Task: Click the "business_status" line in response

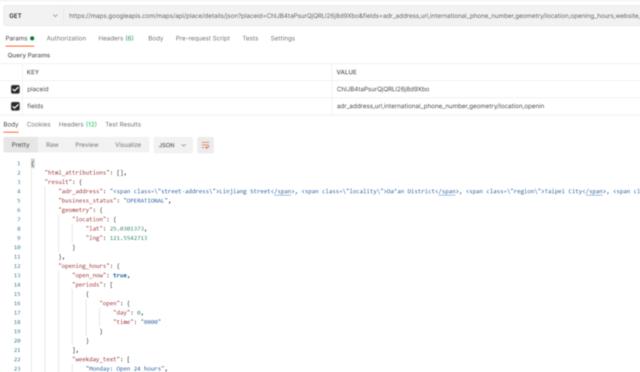Action: point(115,201)
